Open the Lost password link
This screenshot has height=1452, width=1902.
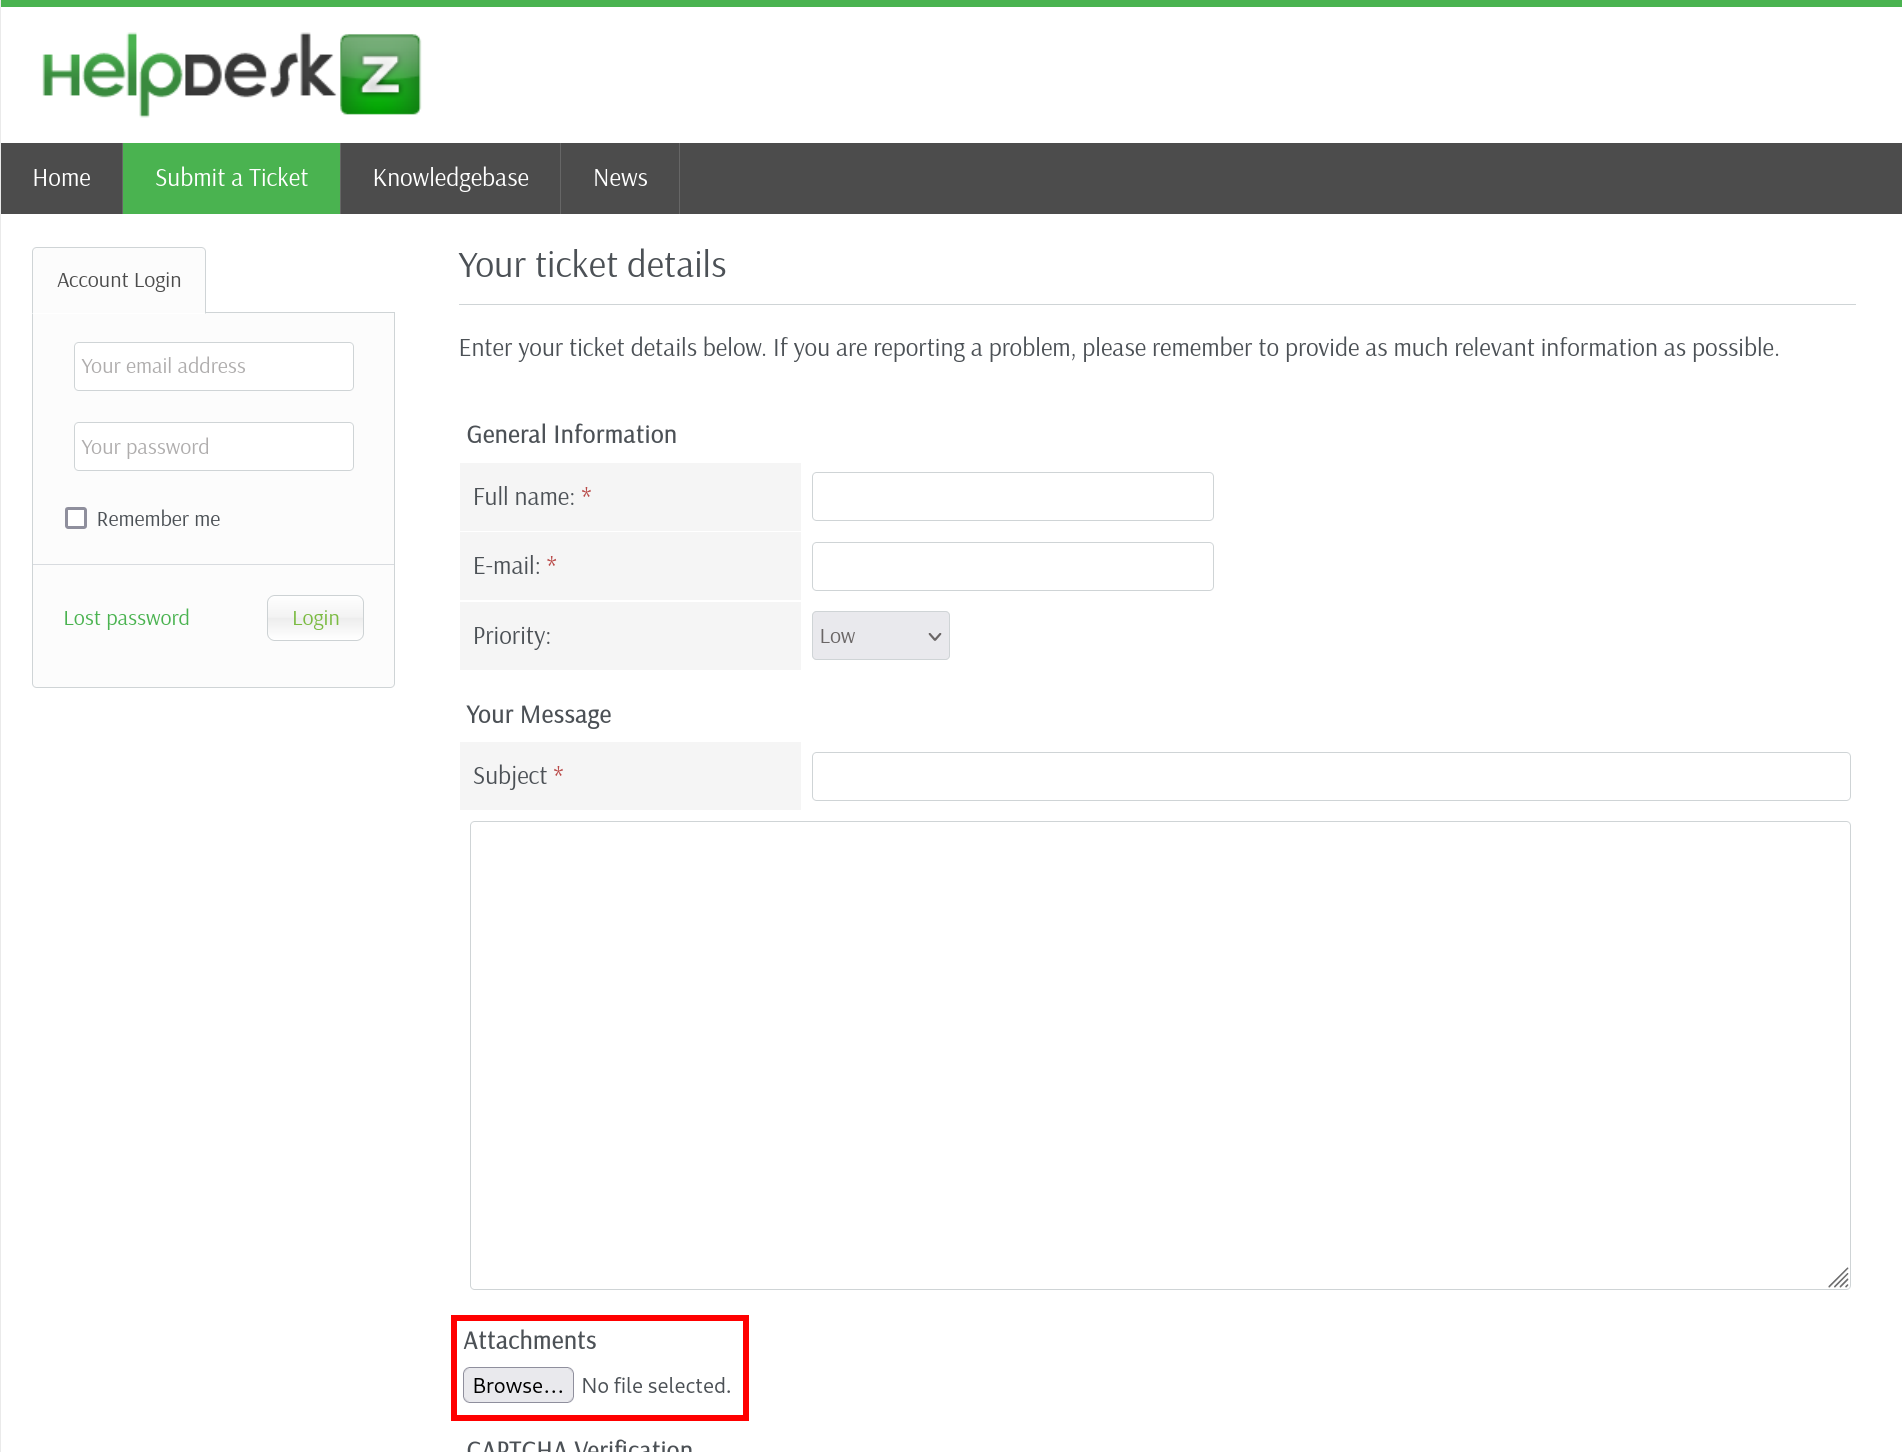point(126,618)
